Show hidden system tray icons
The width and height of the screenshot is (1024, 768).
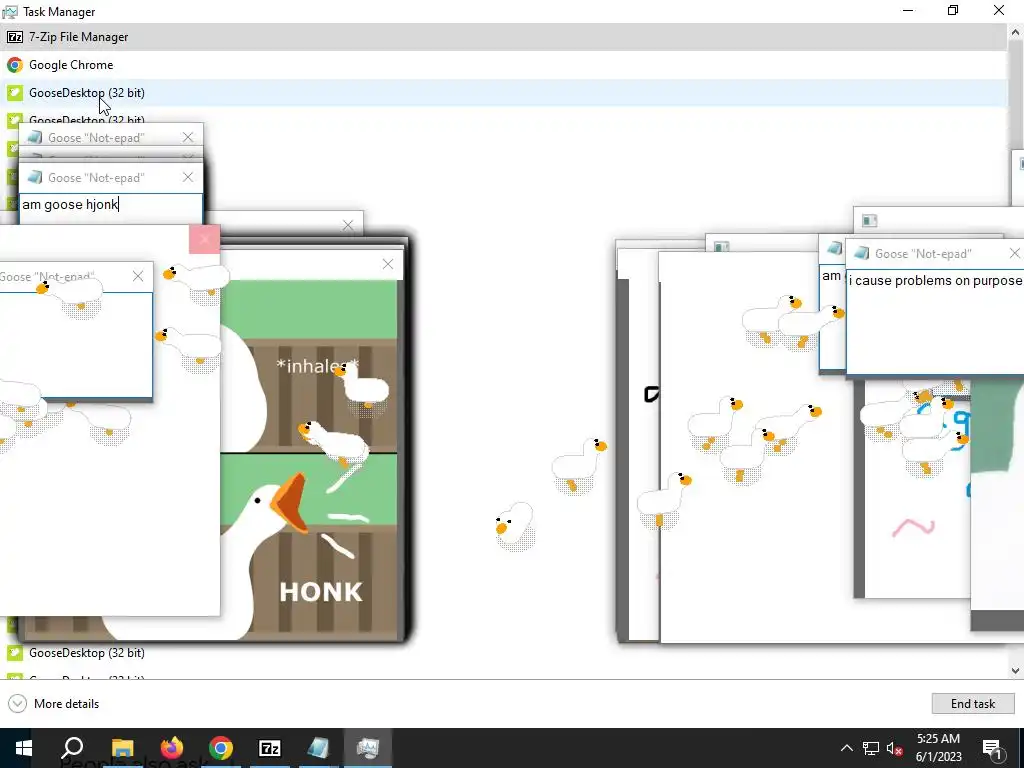tap(846, 748)
